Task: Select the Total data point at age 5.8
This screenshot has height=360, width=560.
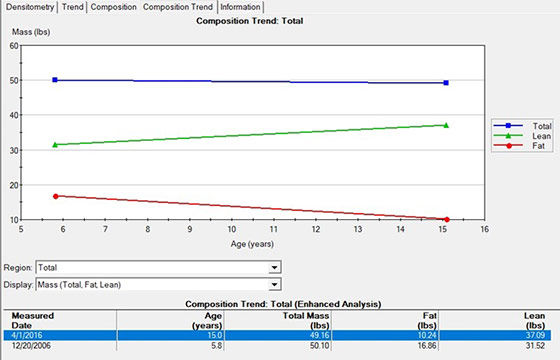Action: [55, 80]
